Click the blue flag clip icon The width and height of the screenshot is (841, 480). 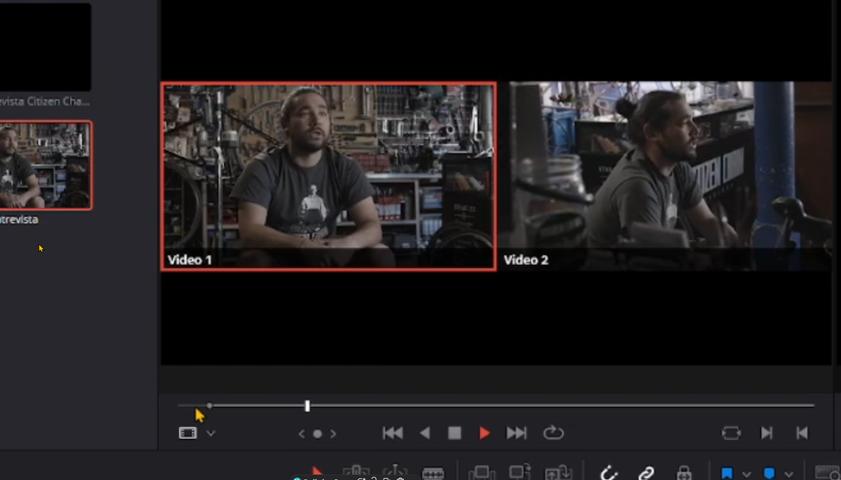[727, 473]
